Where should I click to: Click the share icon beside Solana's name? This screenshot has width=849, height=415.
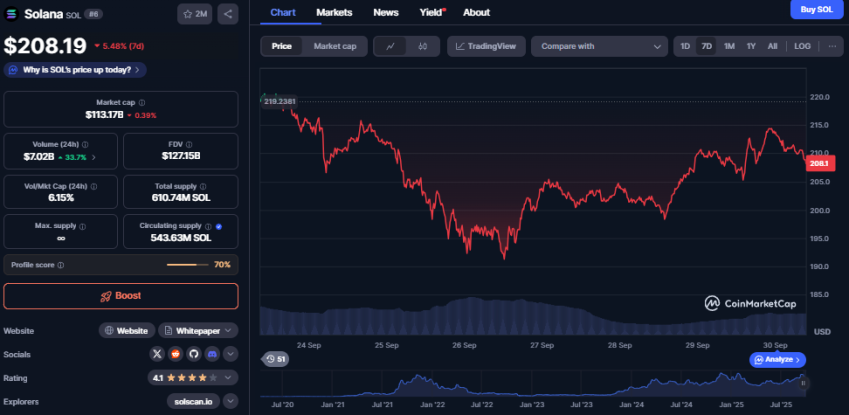pos(228,14)
